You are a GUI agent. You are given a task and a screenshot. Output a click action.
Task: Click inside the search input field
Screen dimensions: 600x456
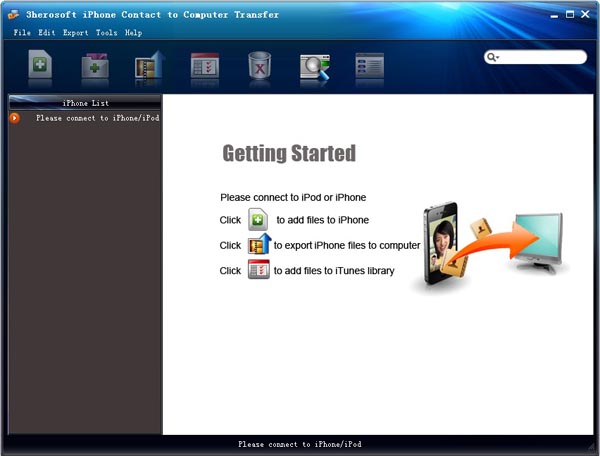click(x=542, y=58)
